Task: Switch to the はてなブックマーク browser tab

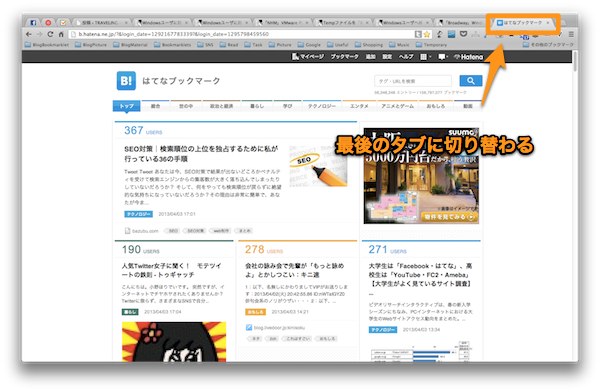Action: tap(523, 23)
